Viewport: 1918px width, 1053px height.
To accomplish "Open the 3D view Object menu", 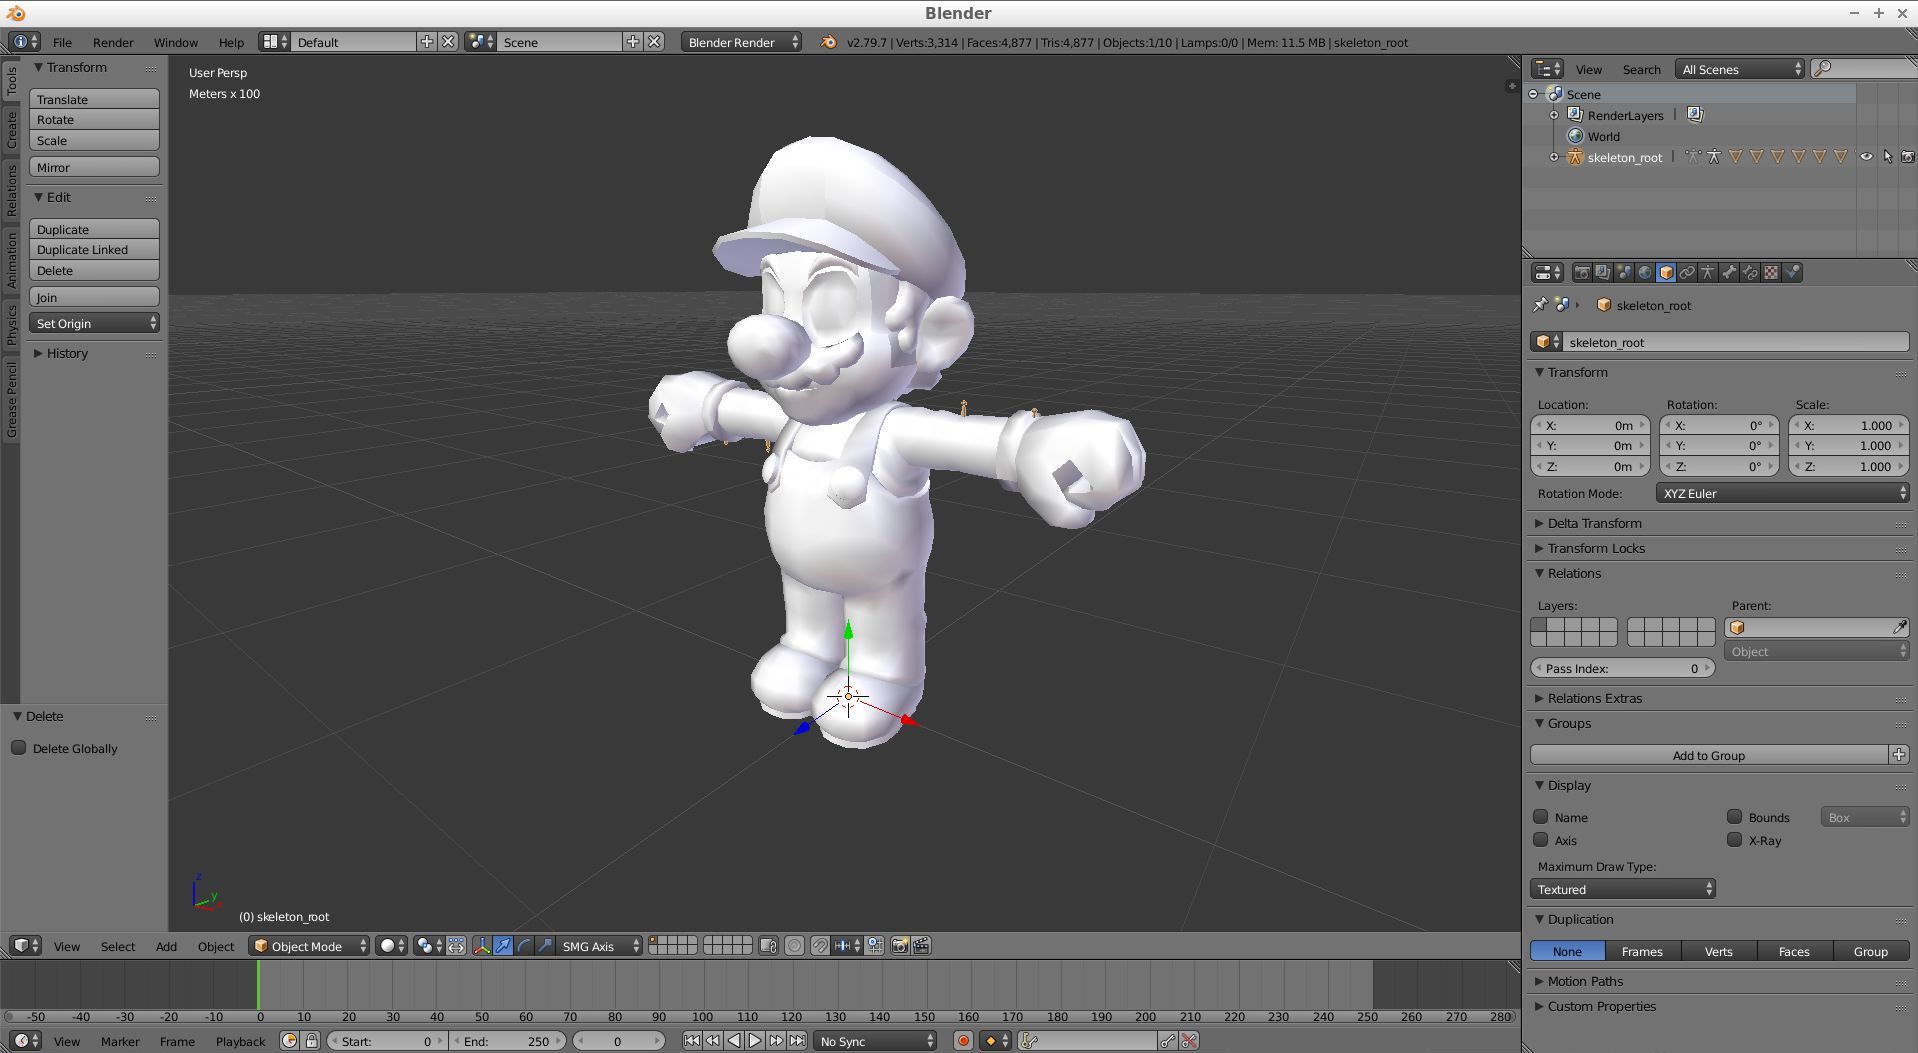I will (x=216, y=946).
